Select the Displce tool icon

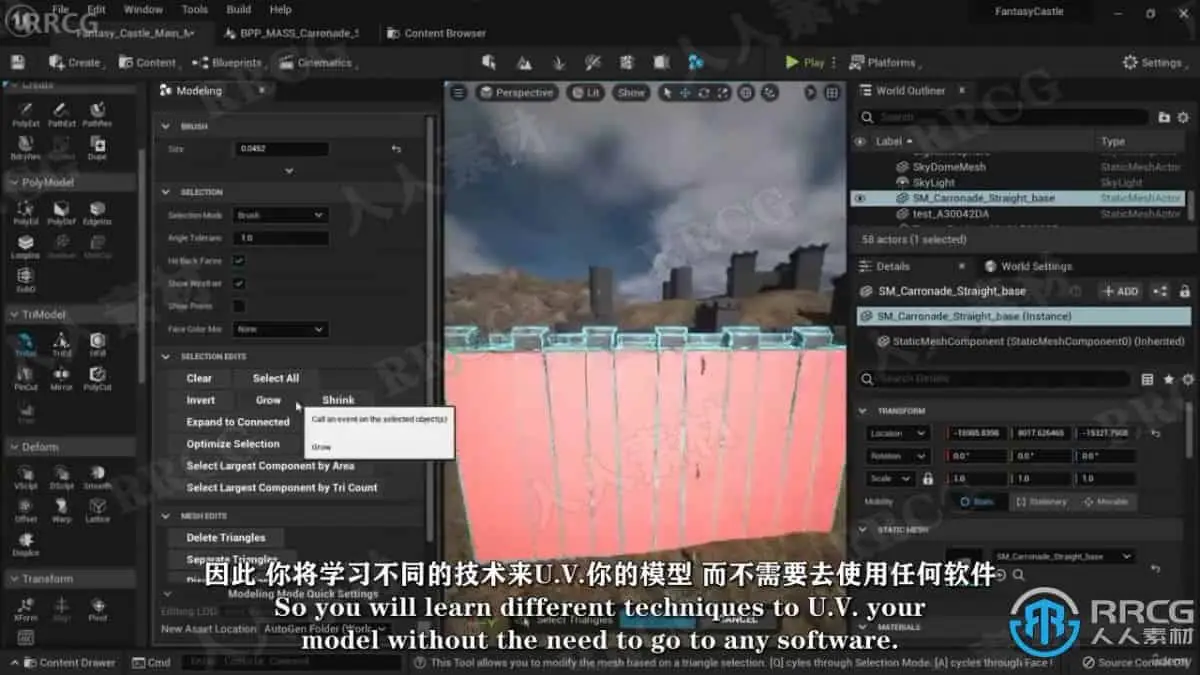25,543
